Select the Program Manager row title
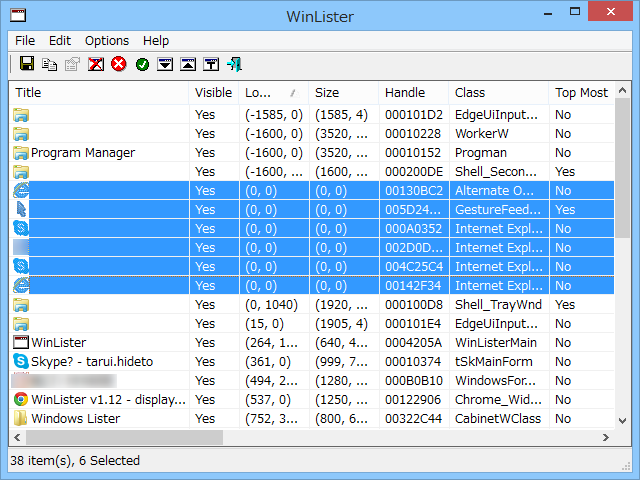This screenshot has width=640, height=480. coord(83,153)
